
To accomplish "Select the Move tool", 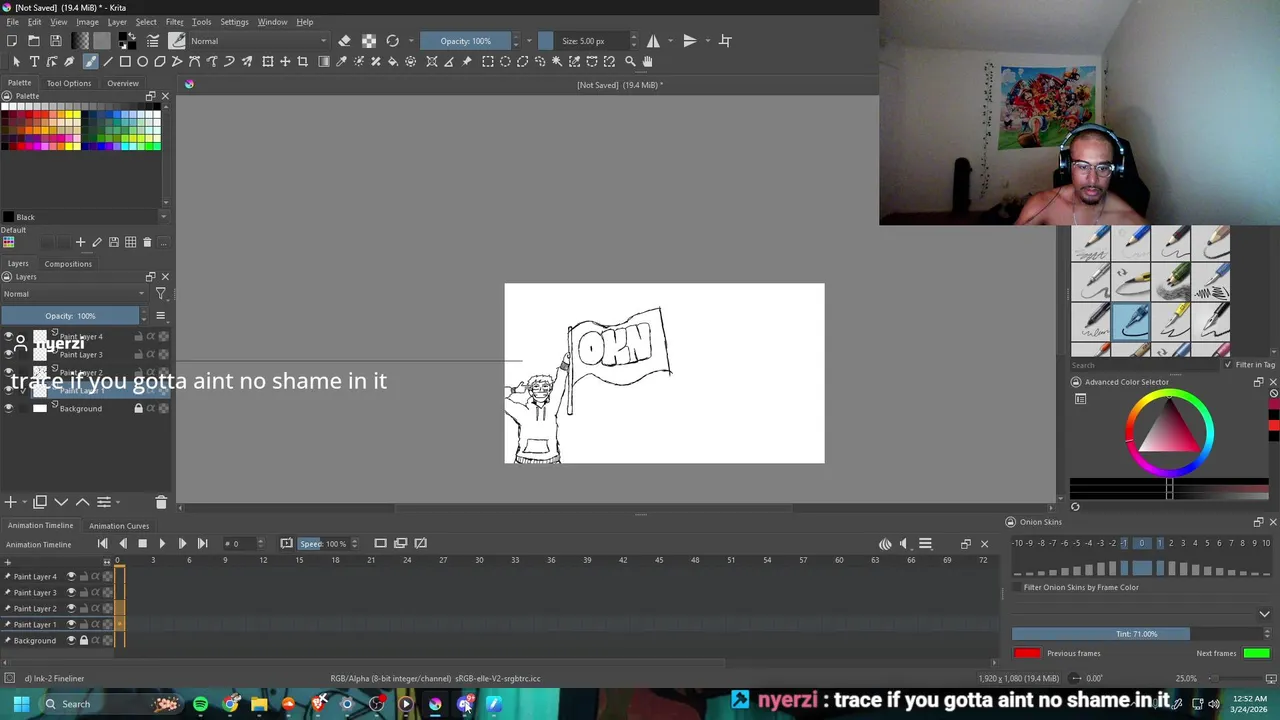I will coord(285,62).
